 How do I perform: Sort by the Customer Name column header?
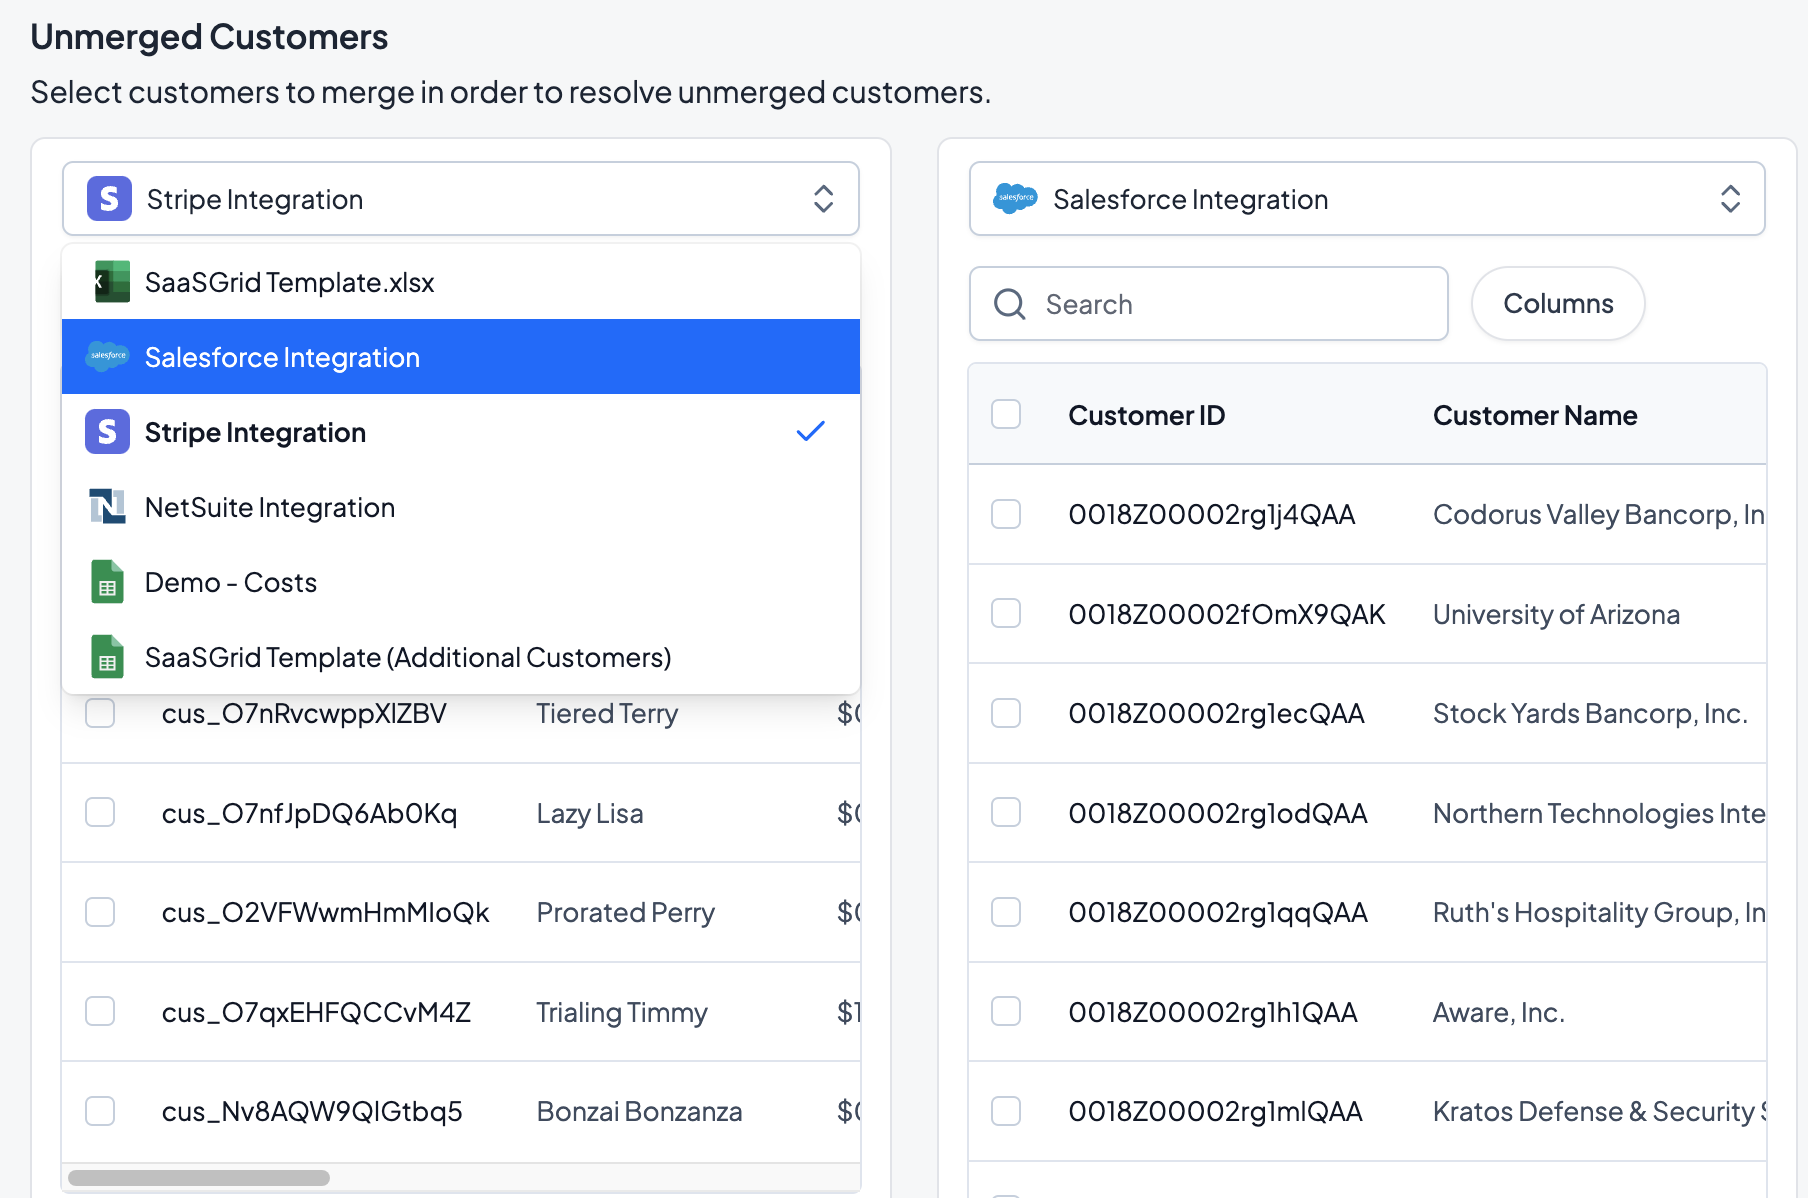[1534, 415]
